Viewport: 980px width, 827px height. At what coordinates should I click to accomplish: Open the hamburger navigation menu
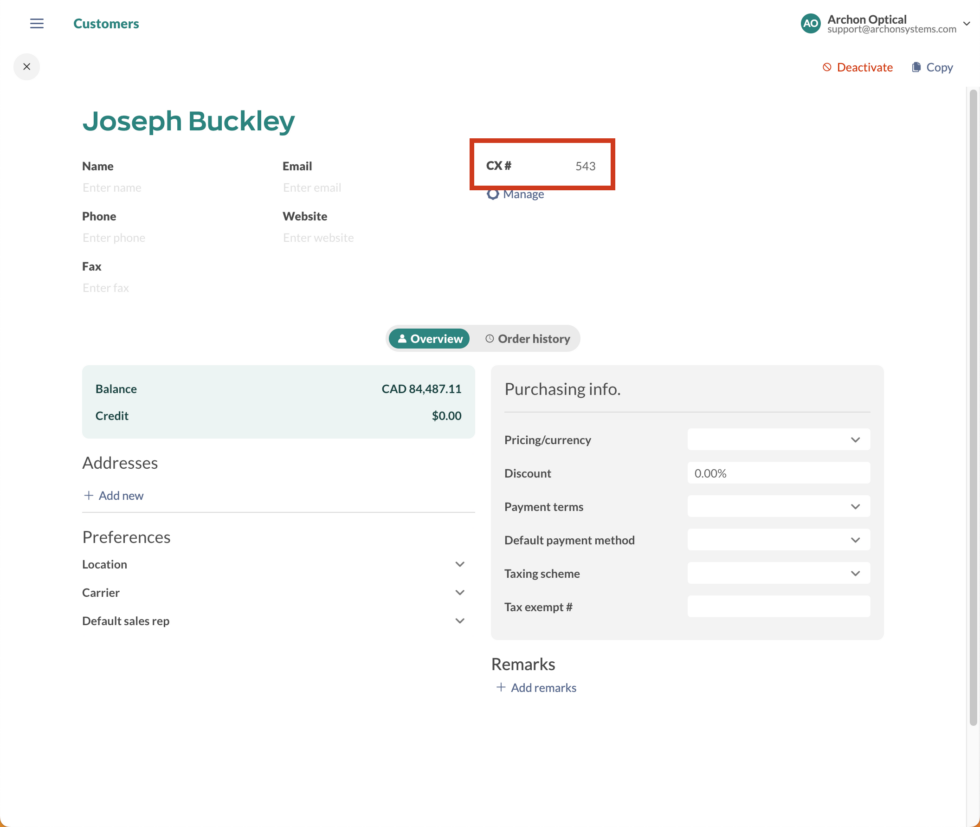tap(37, 23)
